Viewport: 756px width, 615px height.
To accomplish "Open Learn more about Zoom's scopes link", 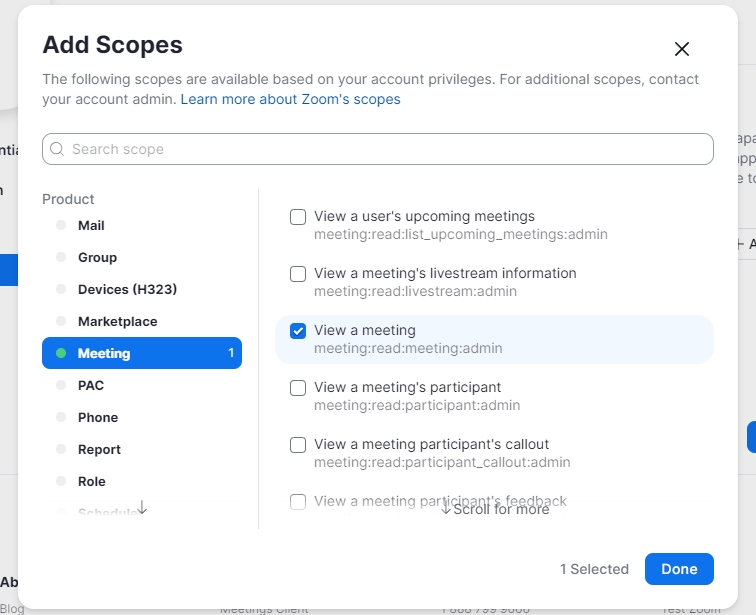I will 290,99.
